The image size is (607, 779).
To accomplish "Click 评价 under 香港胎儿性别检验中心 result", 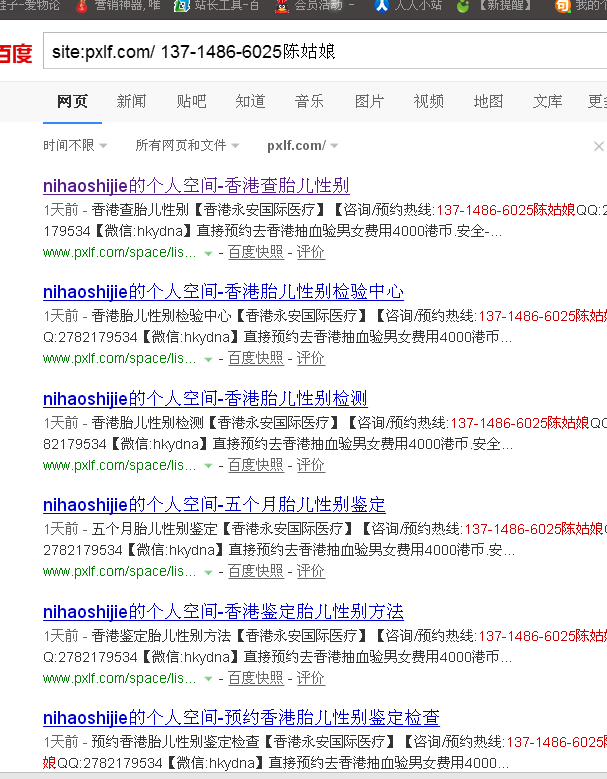I will pyautogui.click(x=311, y=358).
